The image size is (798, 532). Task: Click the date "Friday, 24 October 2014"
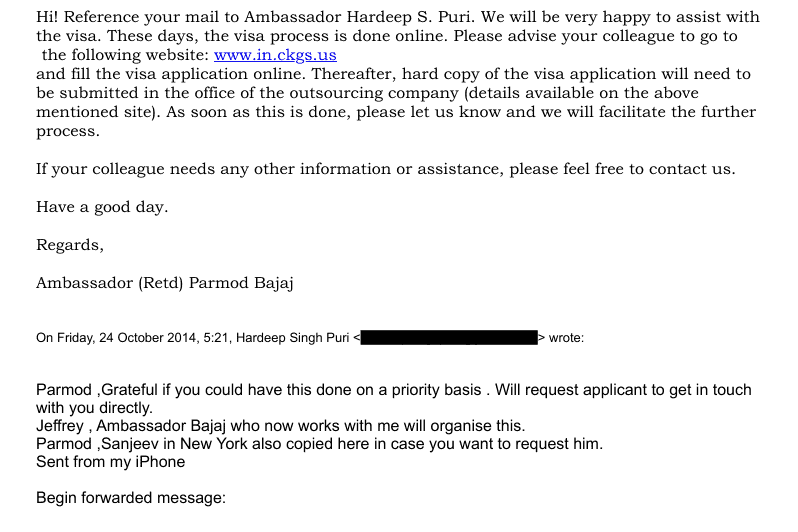point(142,338)
